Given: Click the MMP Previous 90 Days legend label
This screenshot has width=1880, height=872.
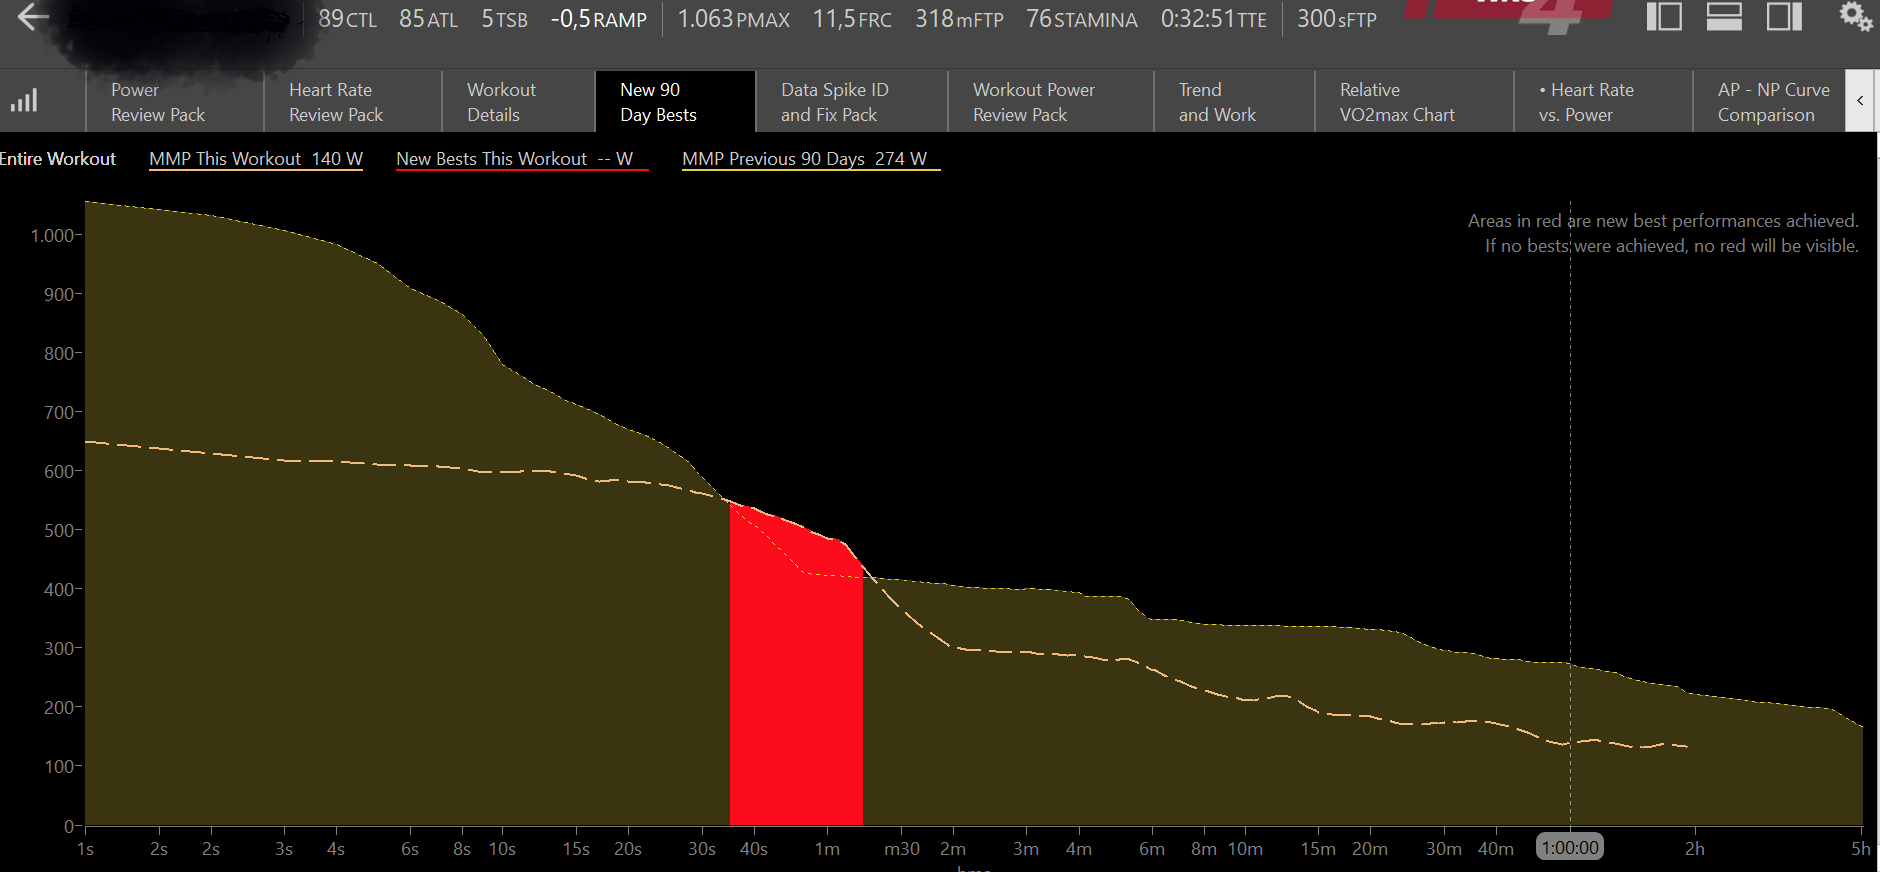Looking at the screenshot, I should click(804, 159).
